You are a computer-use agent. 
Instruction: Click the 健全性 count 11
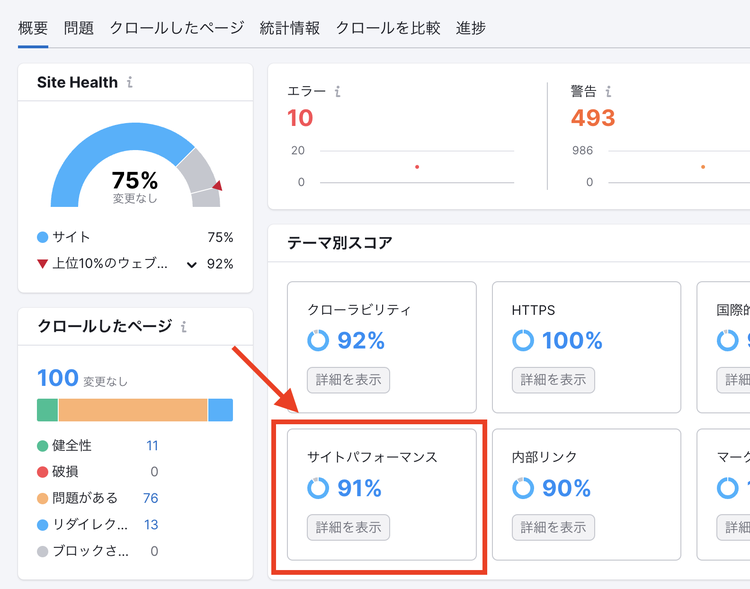pos(152,445)
